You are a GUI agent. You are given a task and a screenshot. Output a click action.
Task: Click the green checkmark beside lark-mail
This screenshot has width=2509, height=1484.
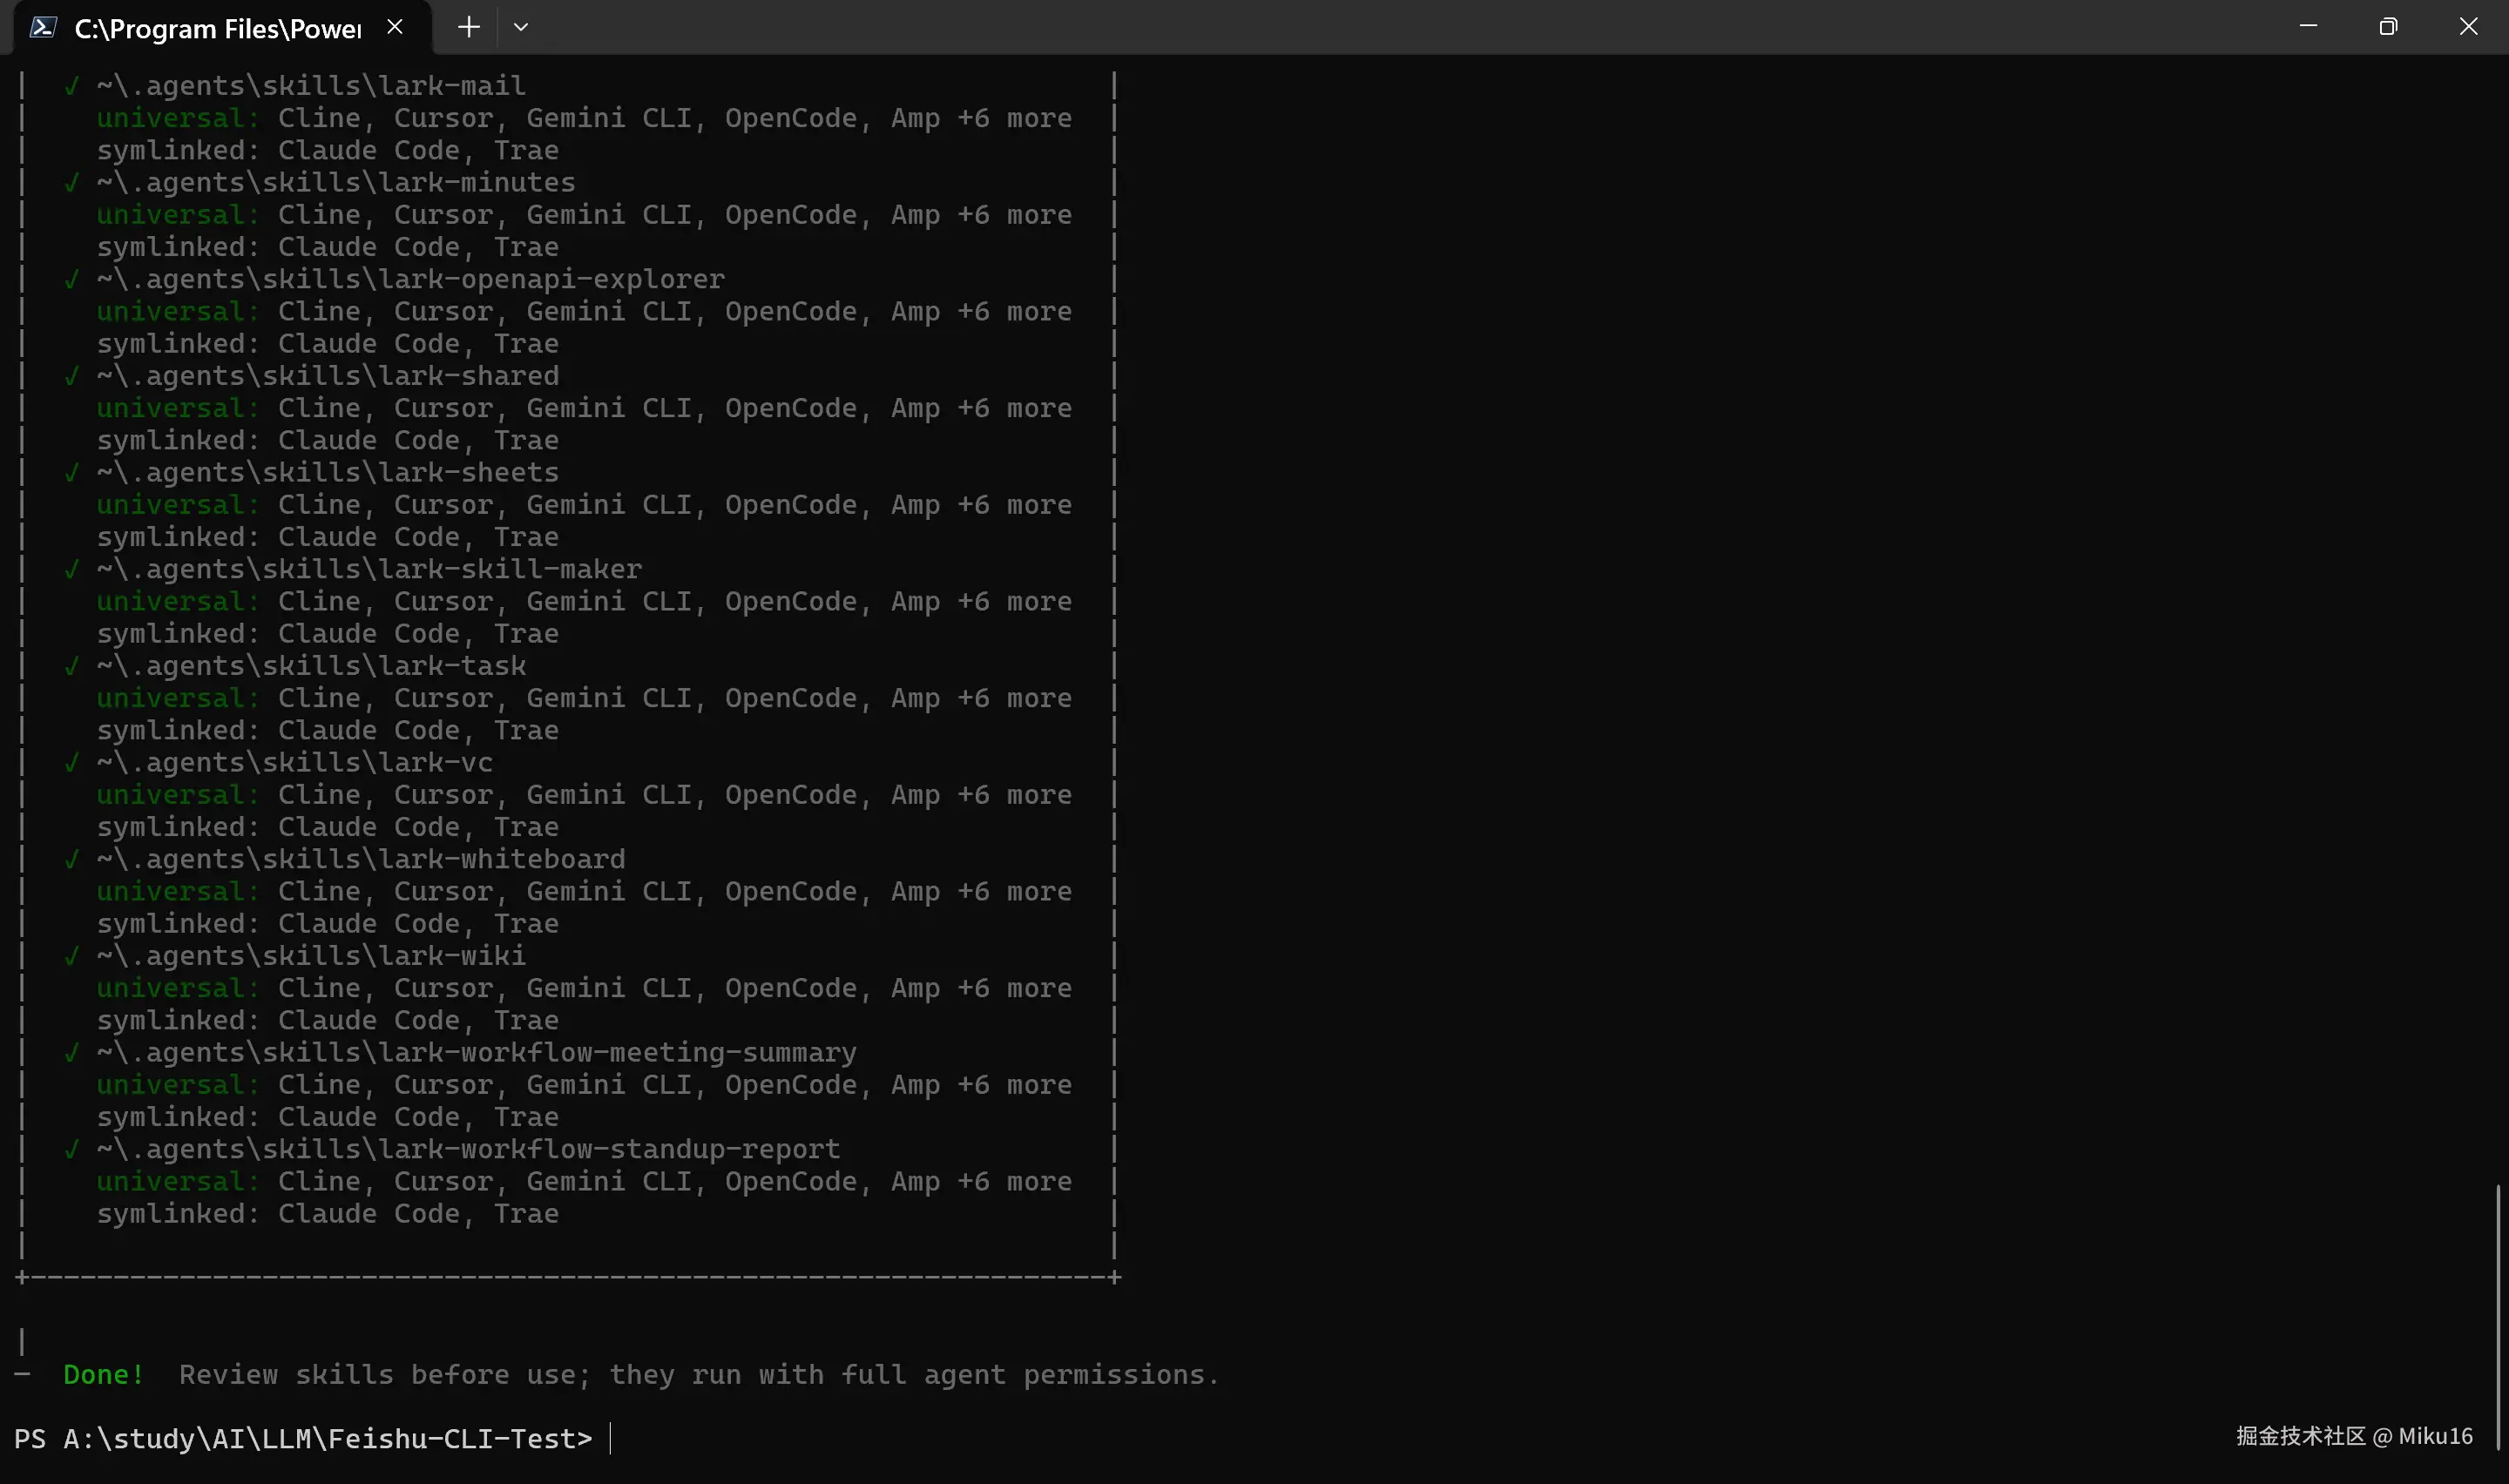pos(71,86)
